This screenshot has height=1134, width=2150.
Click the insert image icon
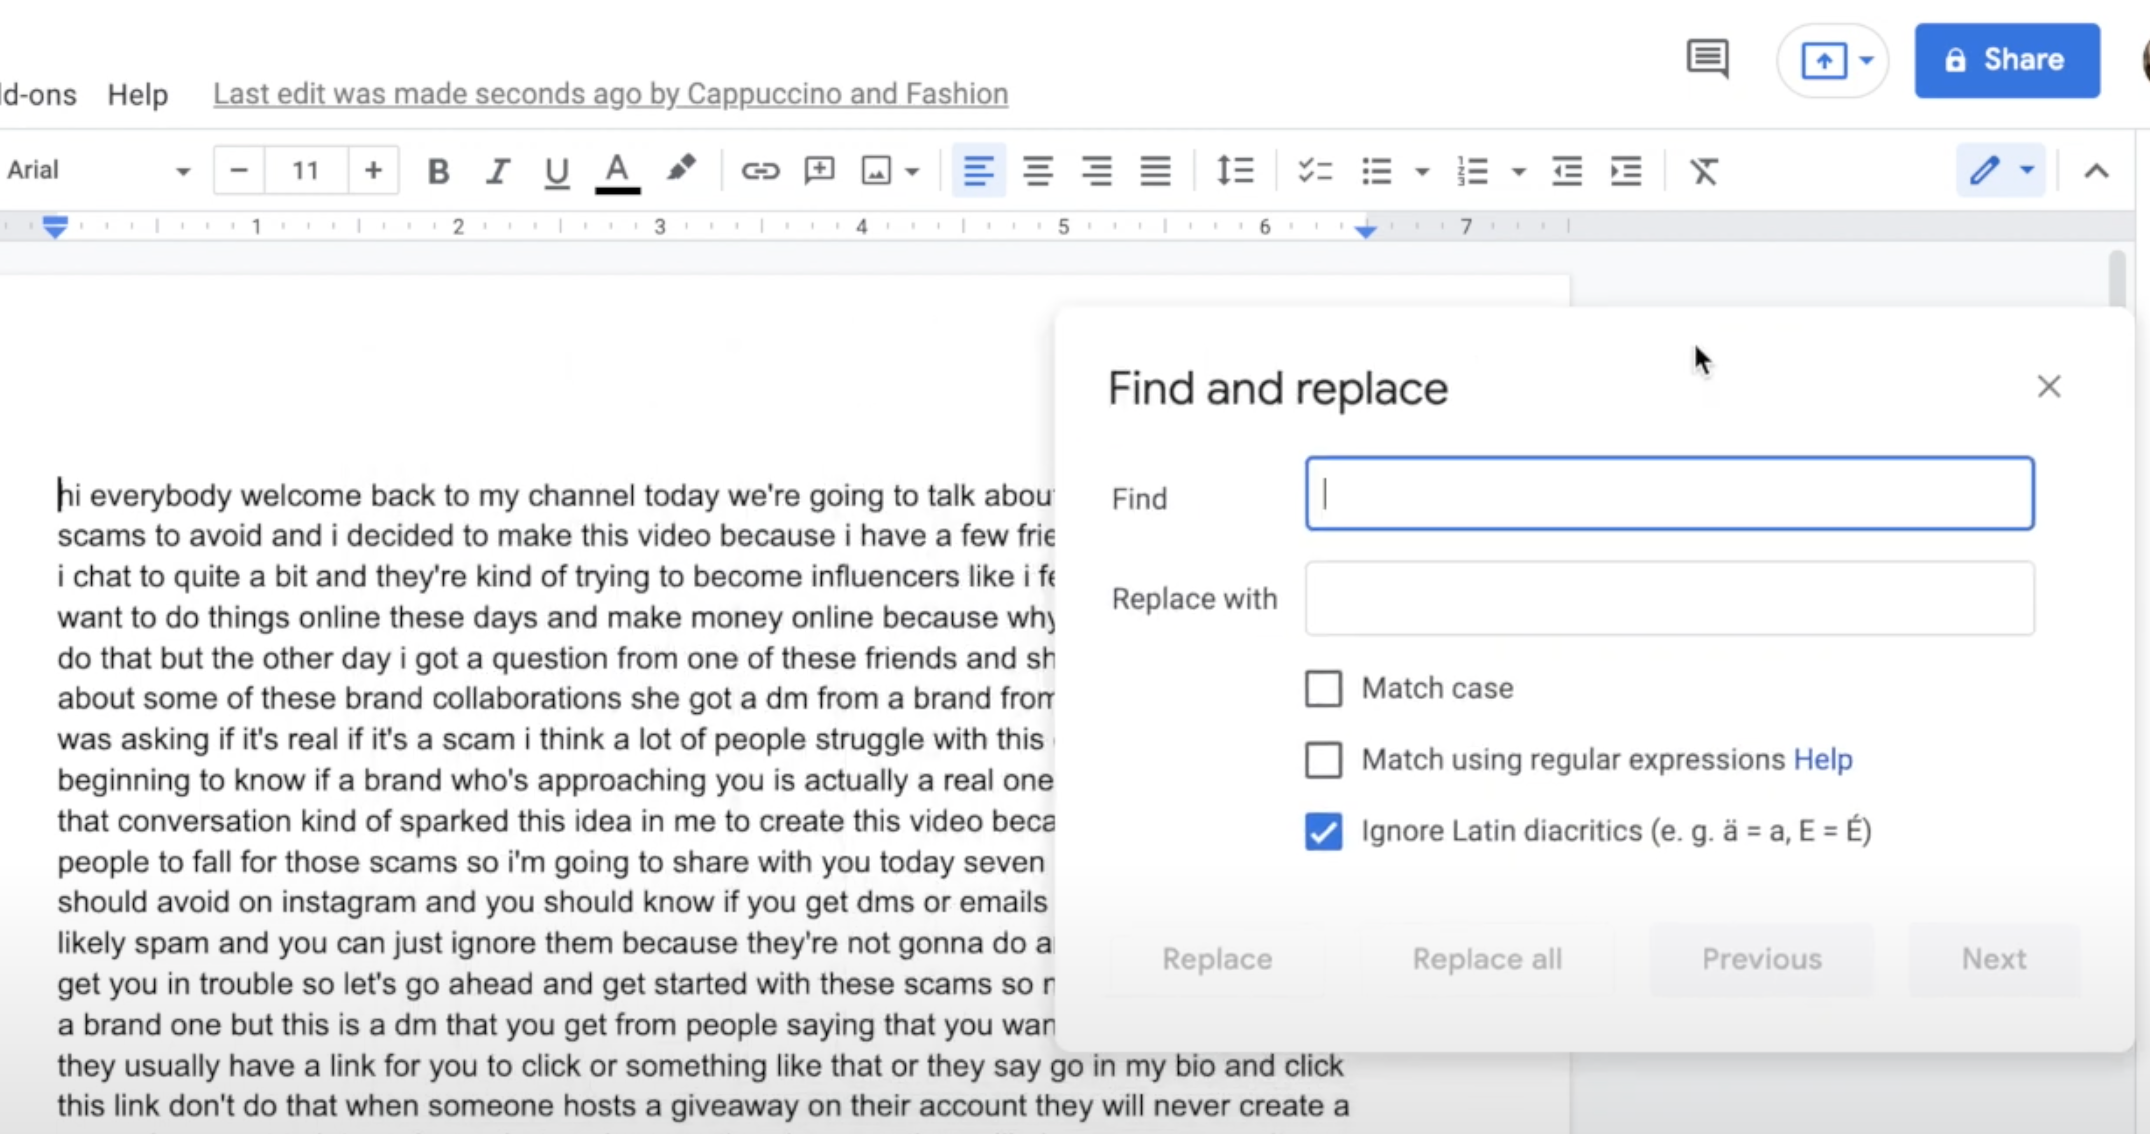tap(876, 171)
